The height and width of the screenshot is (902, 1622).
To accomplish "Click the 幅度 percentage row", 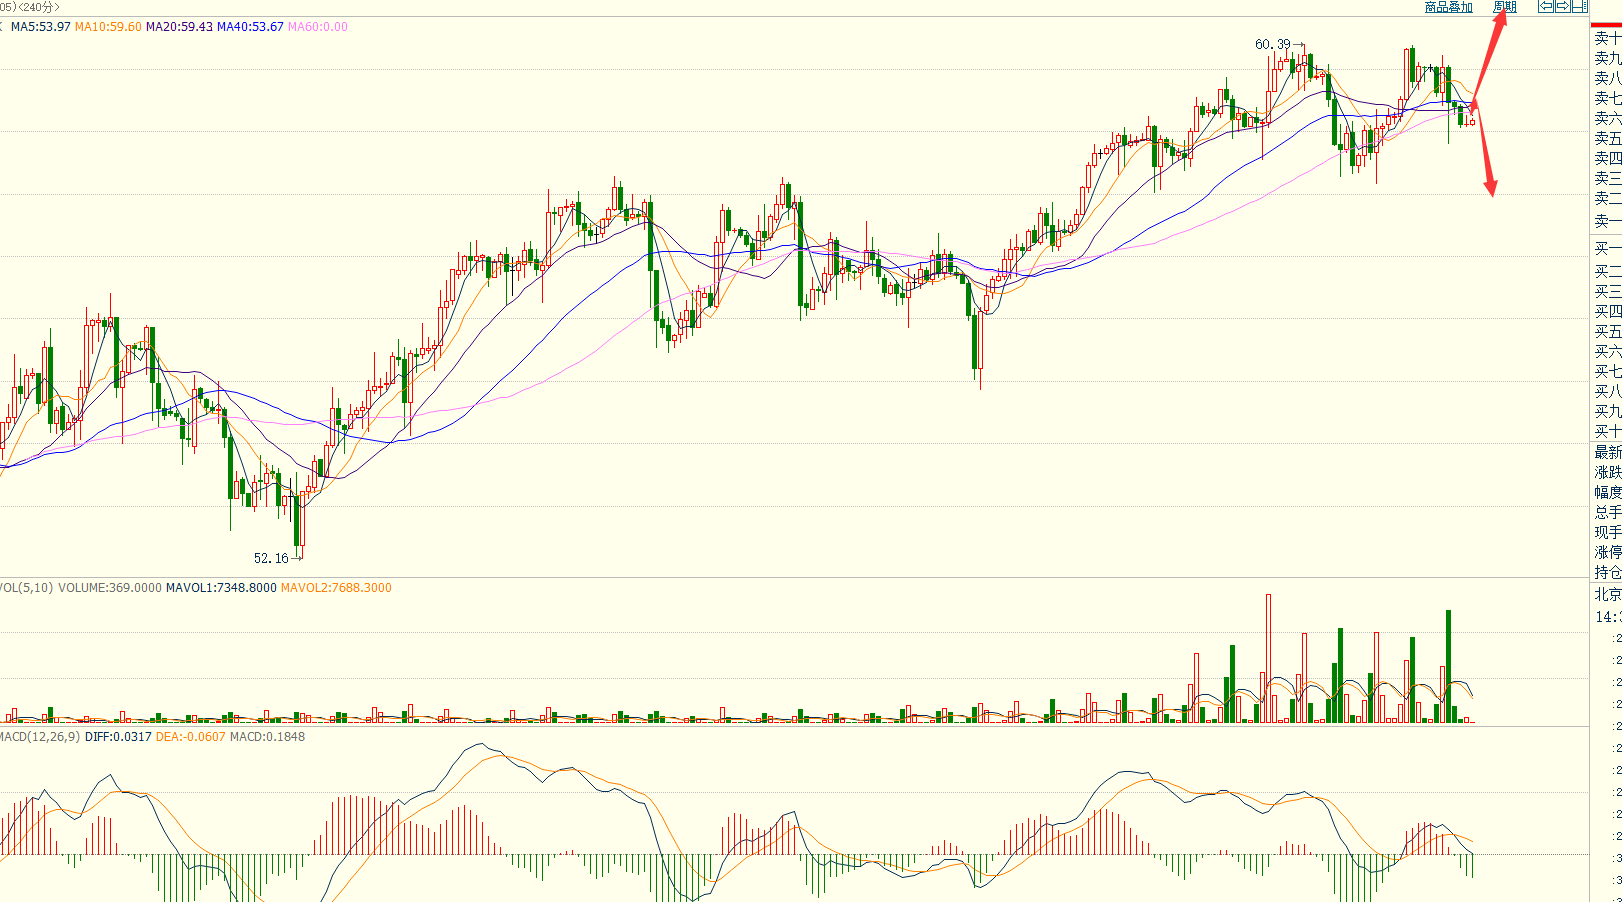I will click(x=1607, y=493).
